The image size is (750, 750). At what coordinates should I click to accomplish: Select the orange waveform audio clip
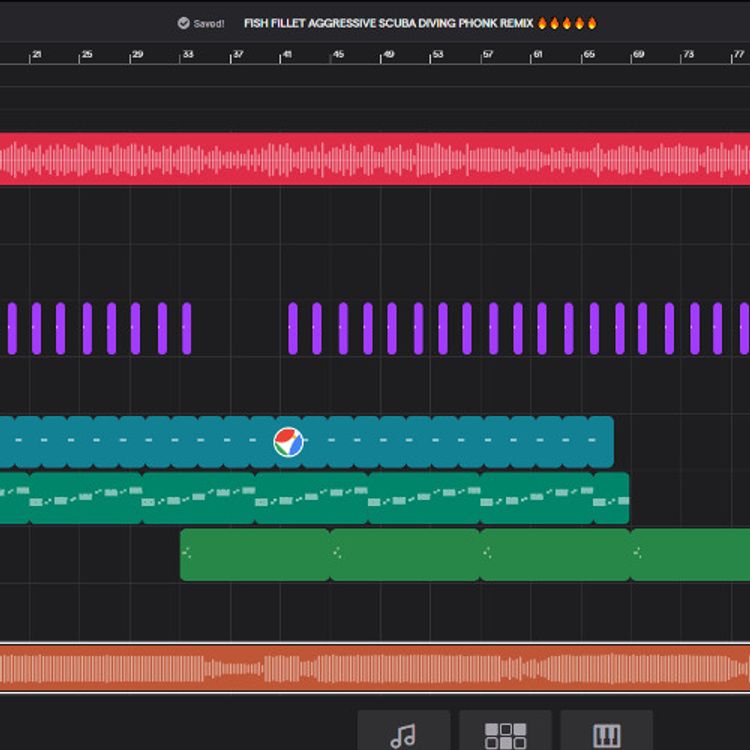point(375,668)
